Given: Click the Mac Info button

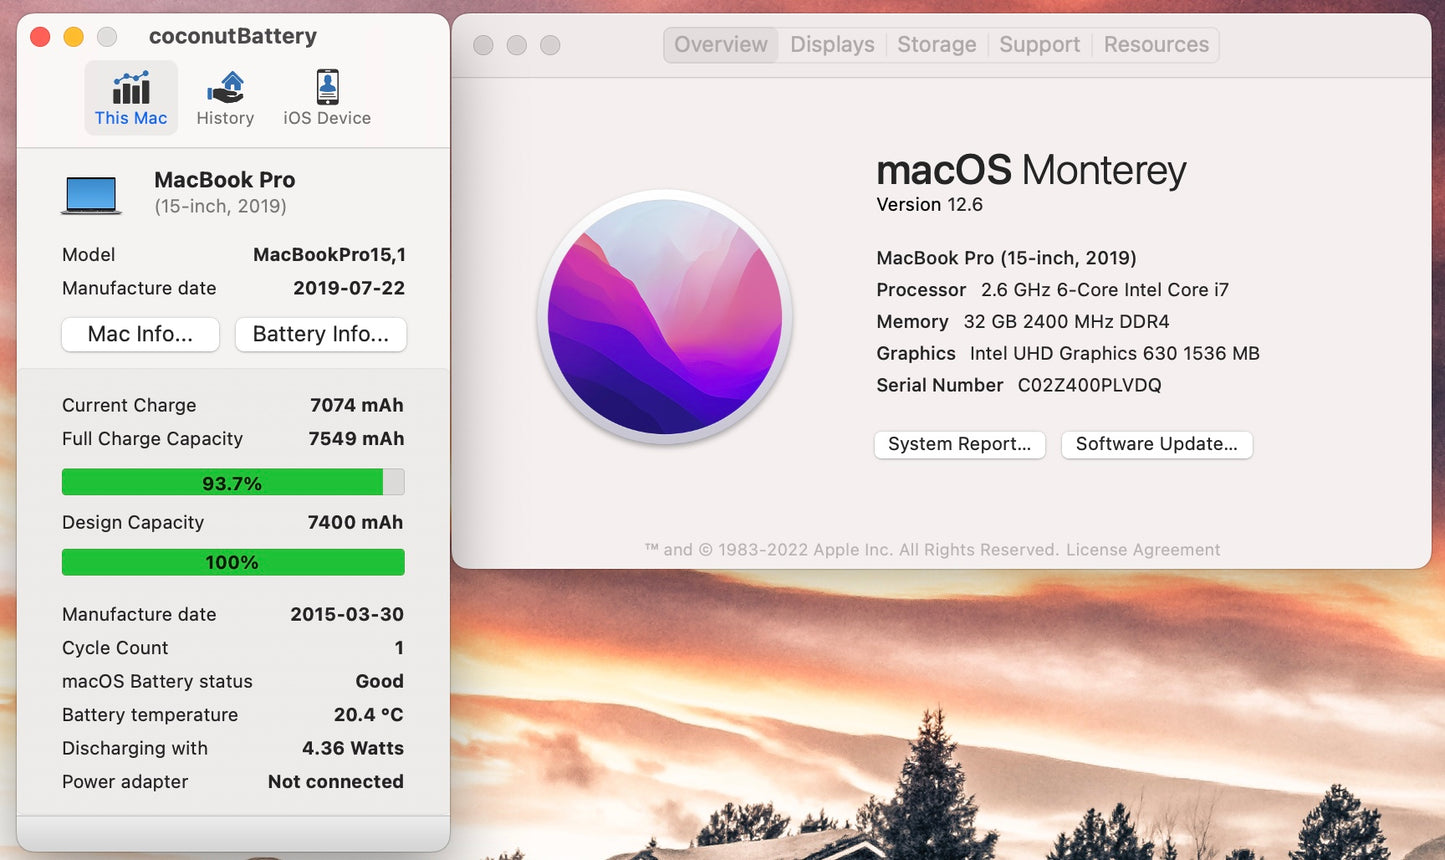Looking at the screenshot, I should 140,334.
